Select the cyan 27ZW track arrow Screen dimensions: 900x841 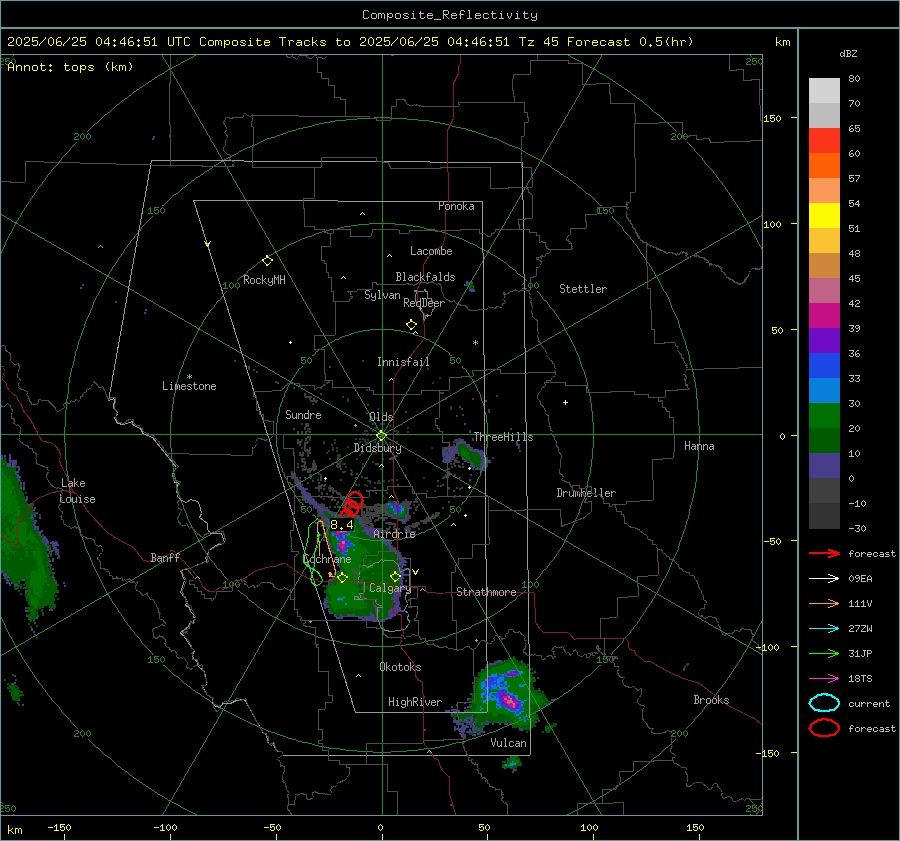(824, 629)
